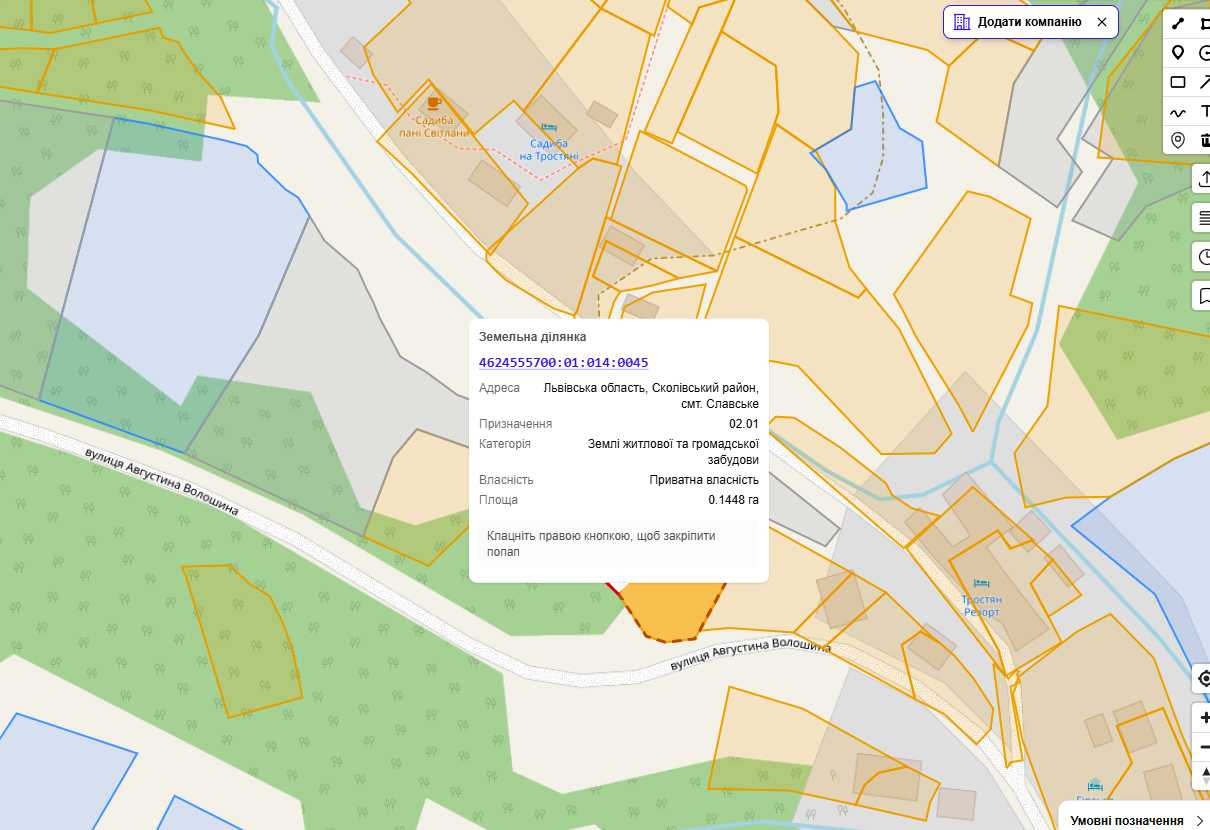This screenshot has width=1210, height=830.
Task: Click the bed icon of Тростян Резорт
Action: tap(981, 582)
